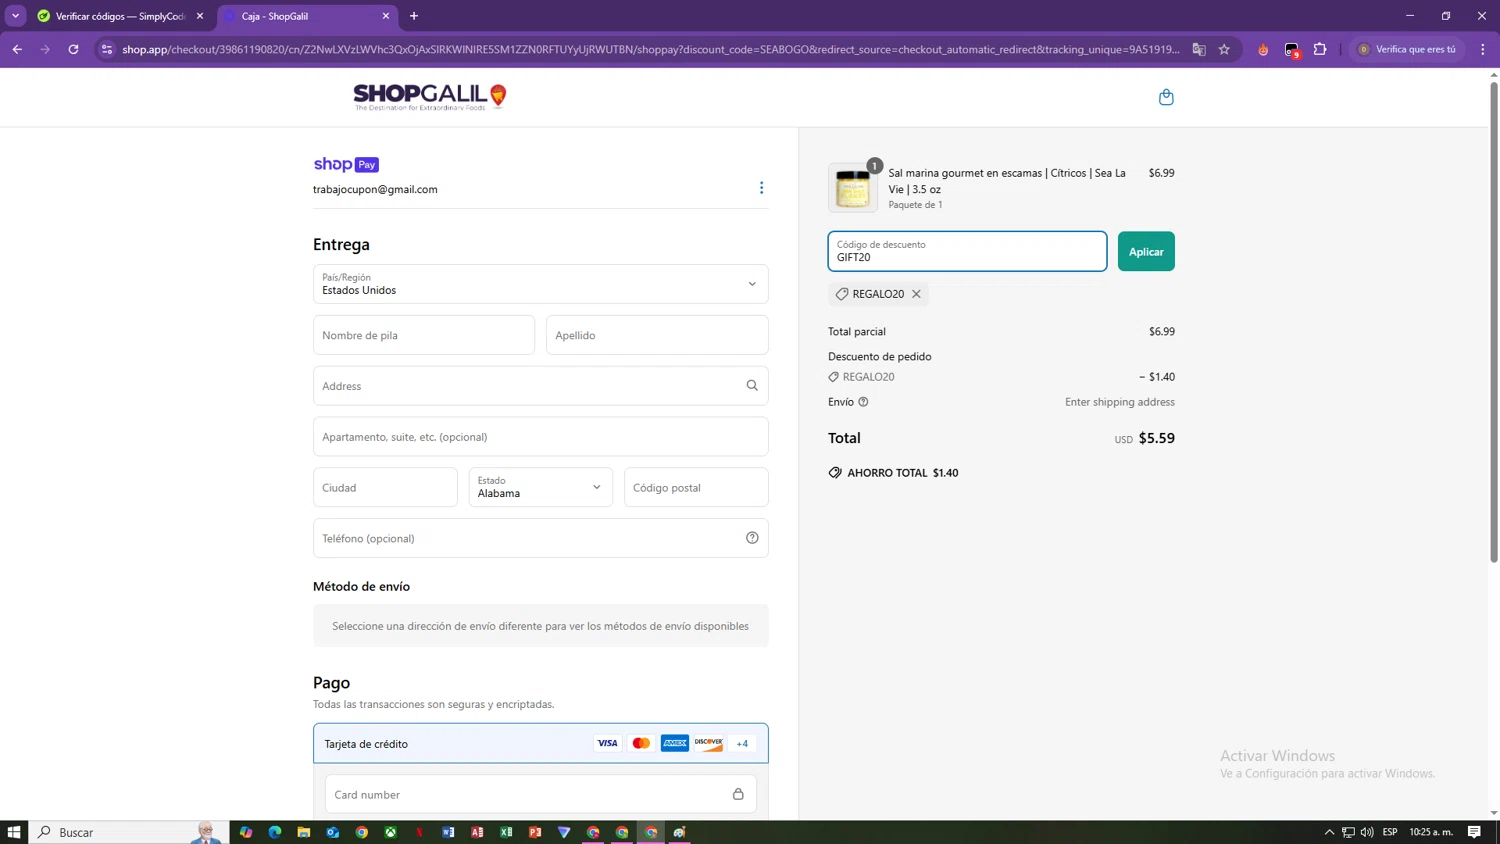The width and height of the screenshot is (1500, 844).
Task: Open File Explorer from taskbar
Action: click(304, 832)
